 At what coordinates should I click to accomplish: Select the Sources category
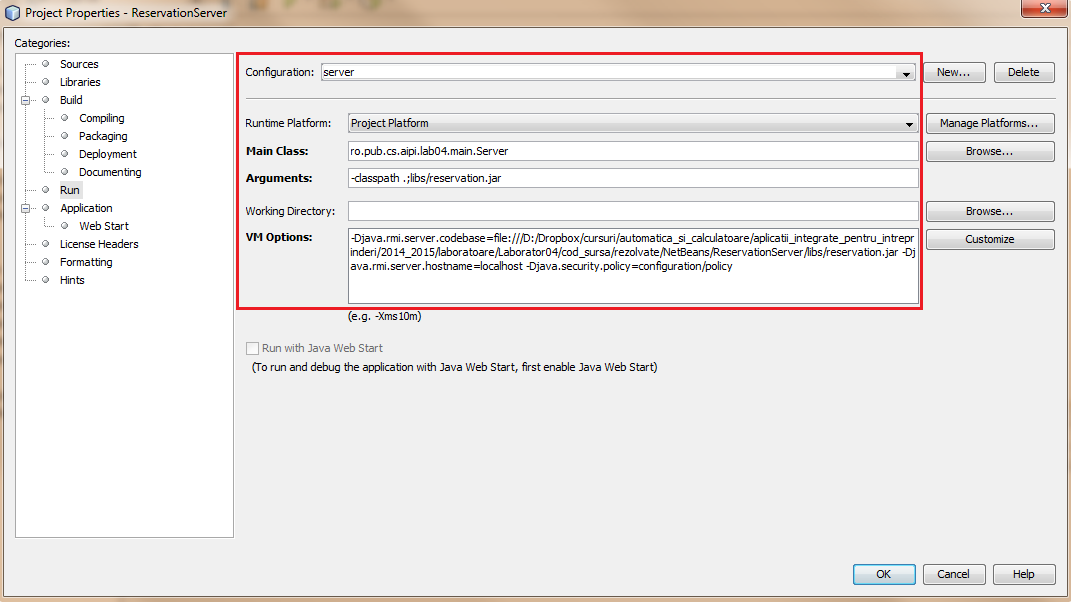(x=79, y=64)
